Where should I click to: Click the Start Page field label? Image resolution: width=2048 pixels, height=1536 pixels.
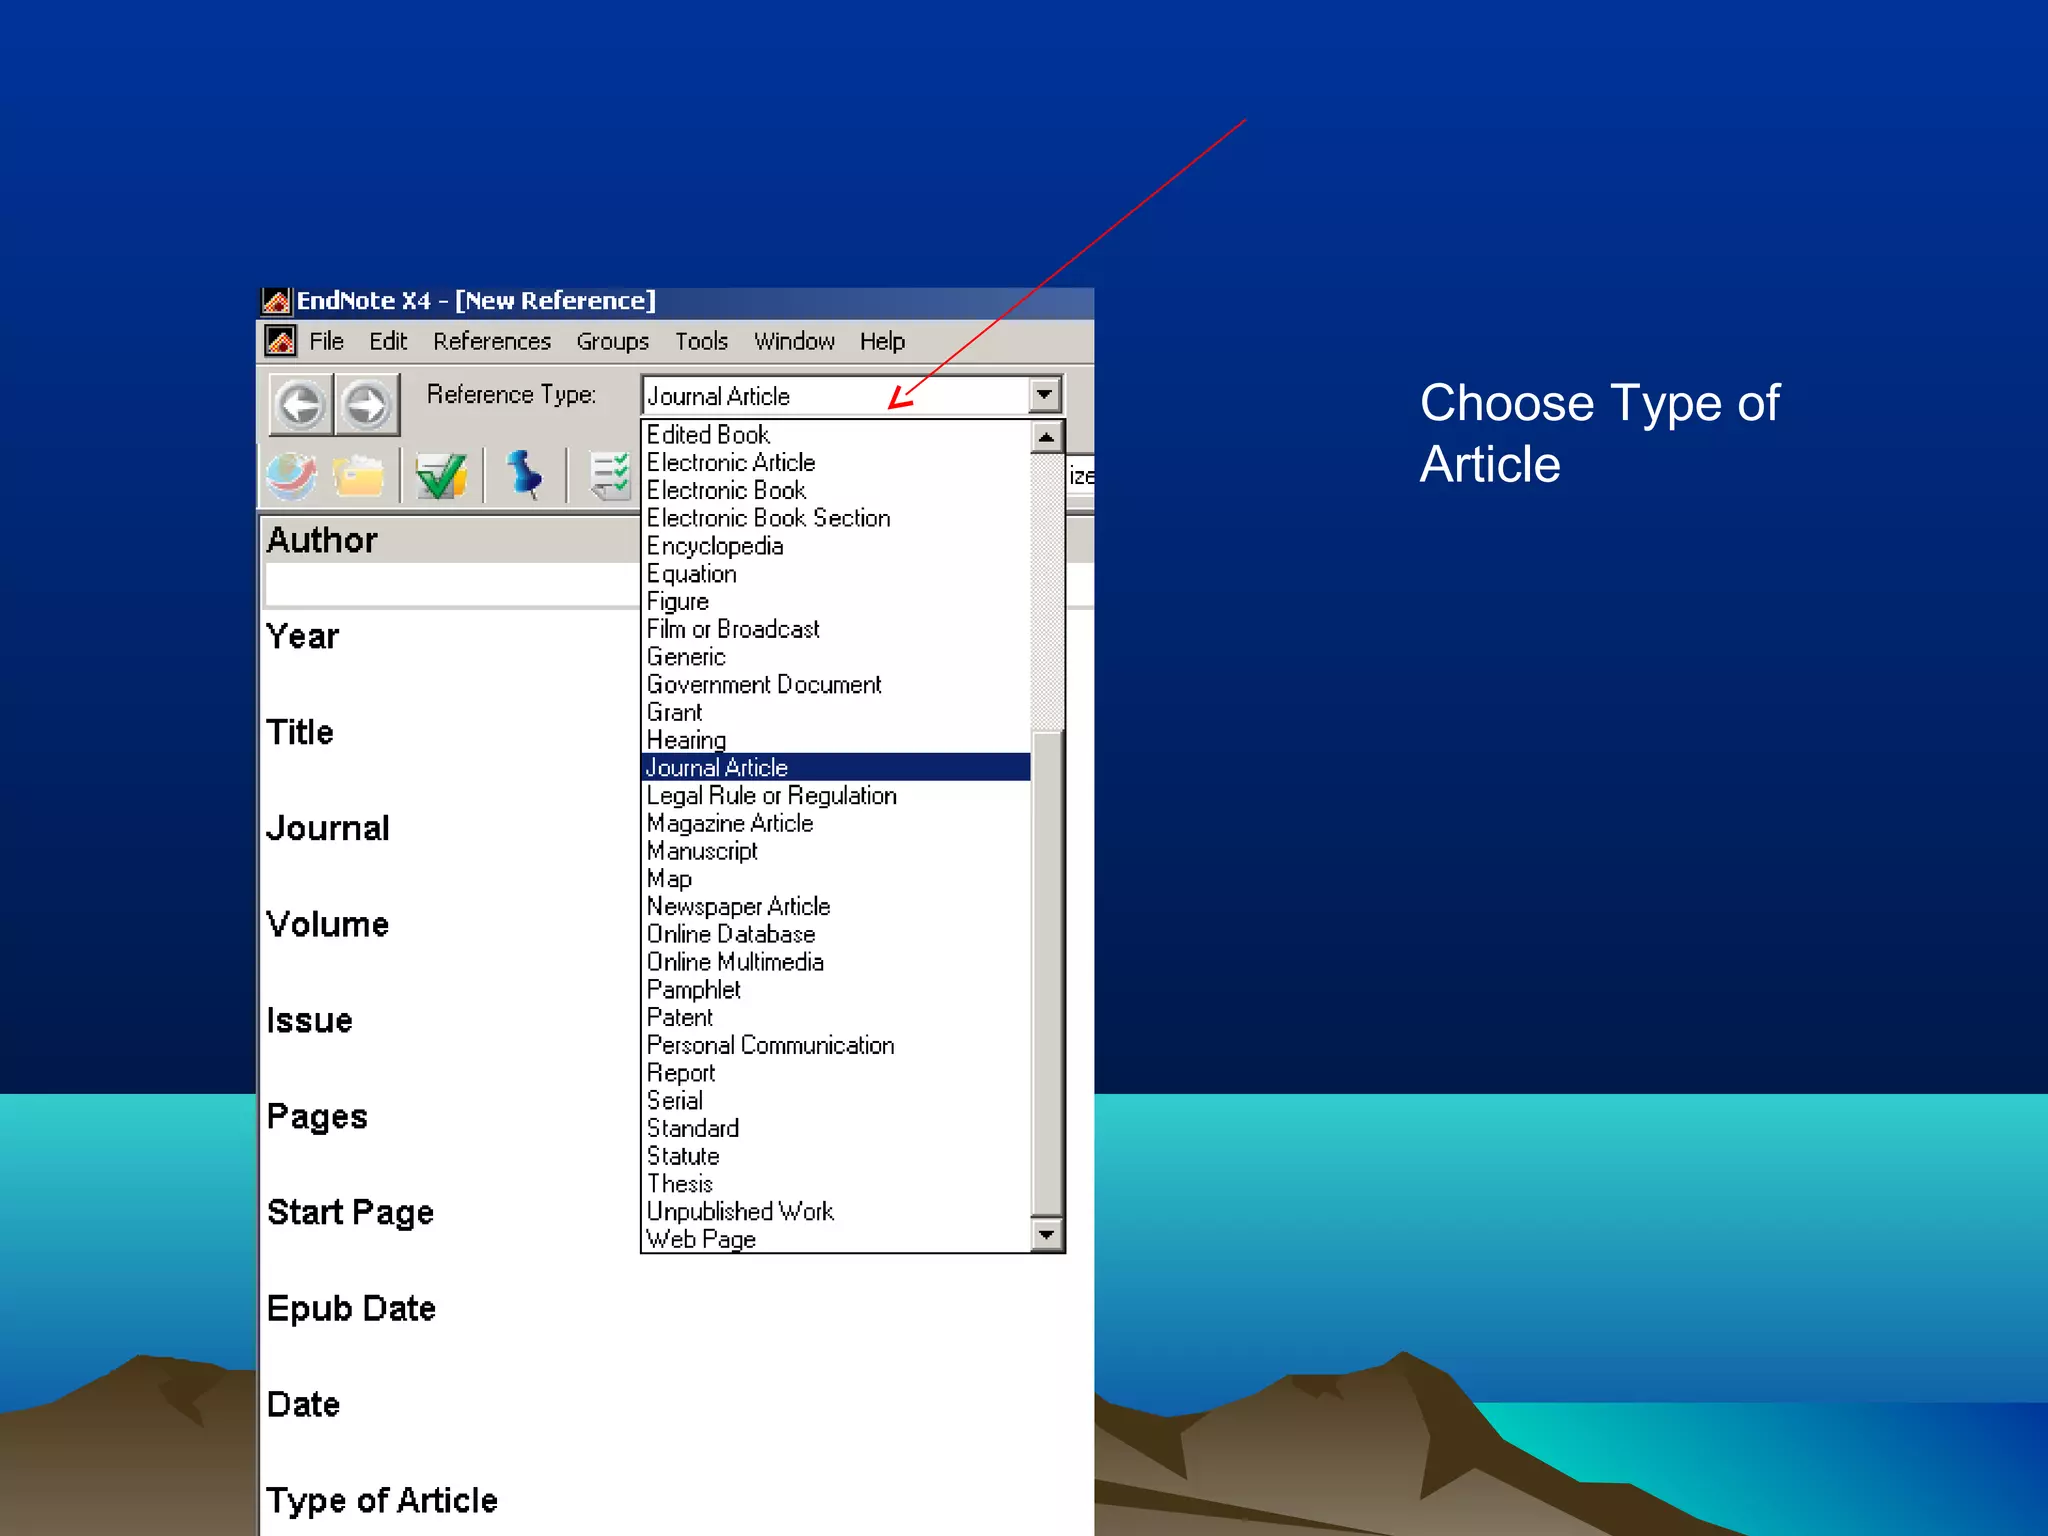[350, 1214]
